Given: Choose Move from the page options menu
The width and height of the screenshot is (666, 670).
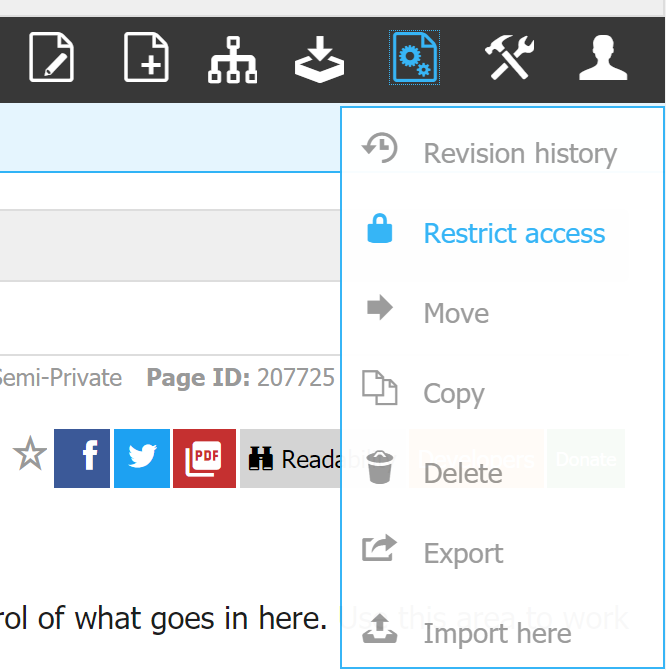Looking at the screenshot, I should 456,314.
